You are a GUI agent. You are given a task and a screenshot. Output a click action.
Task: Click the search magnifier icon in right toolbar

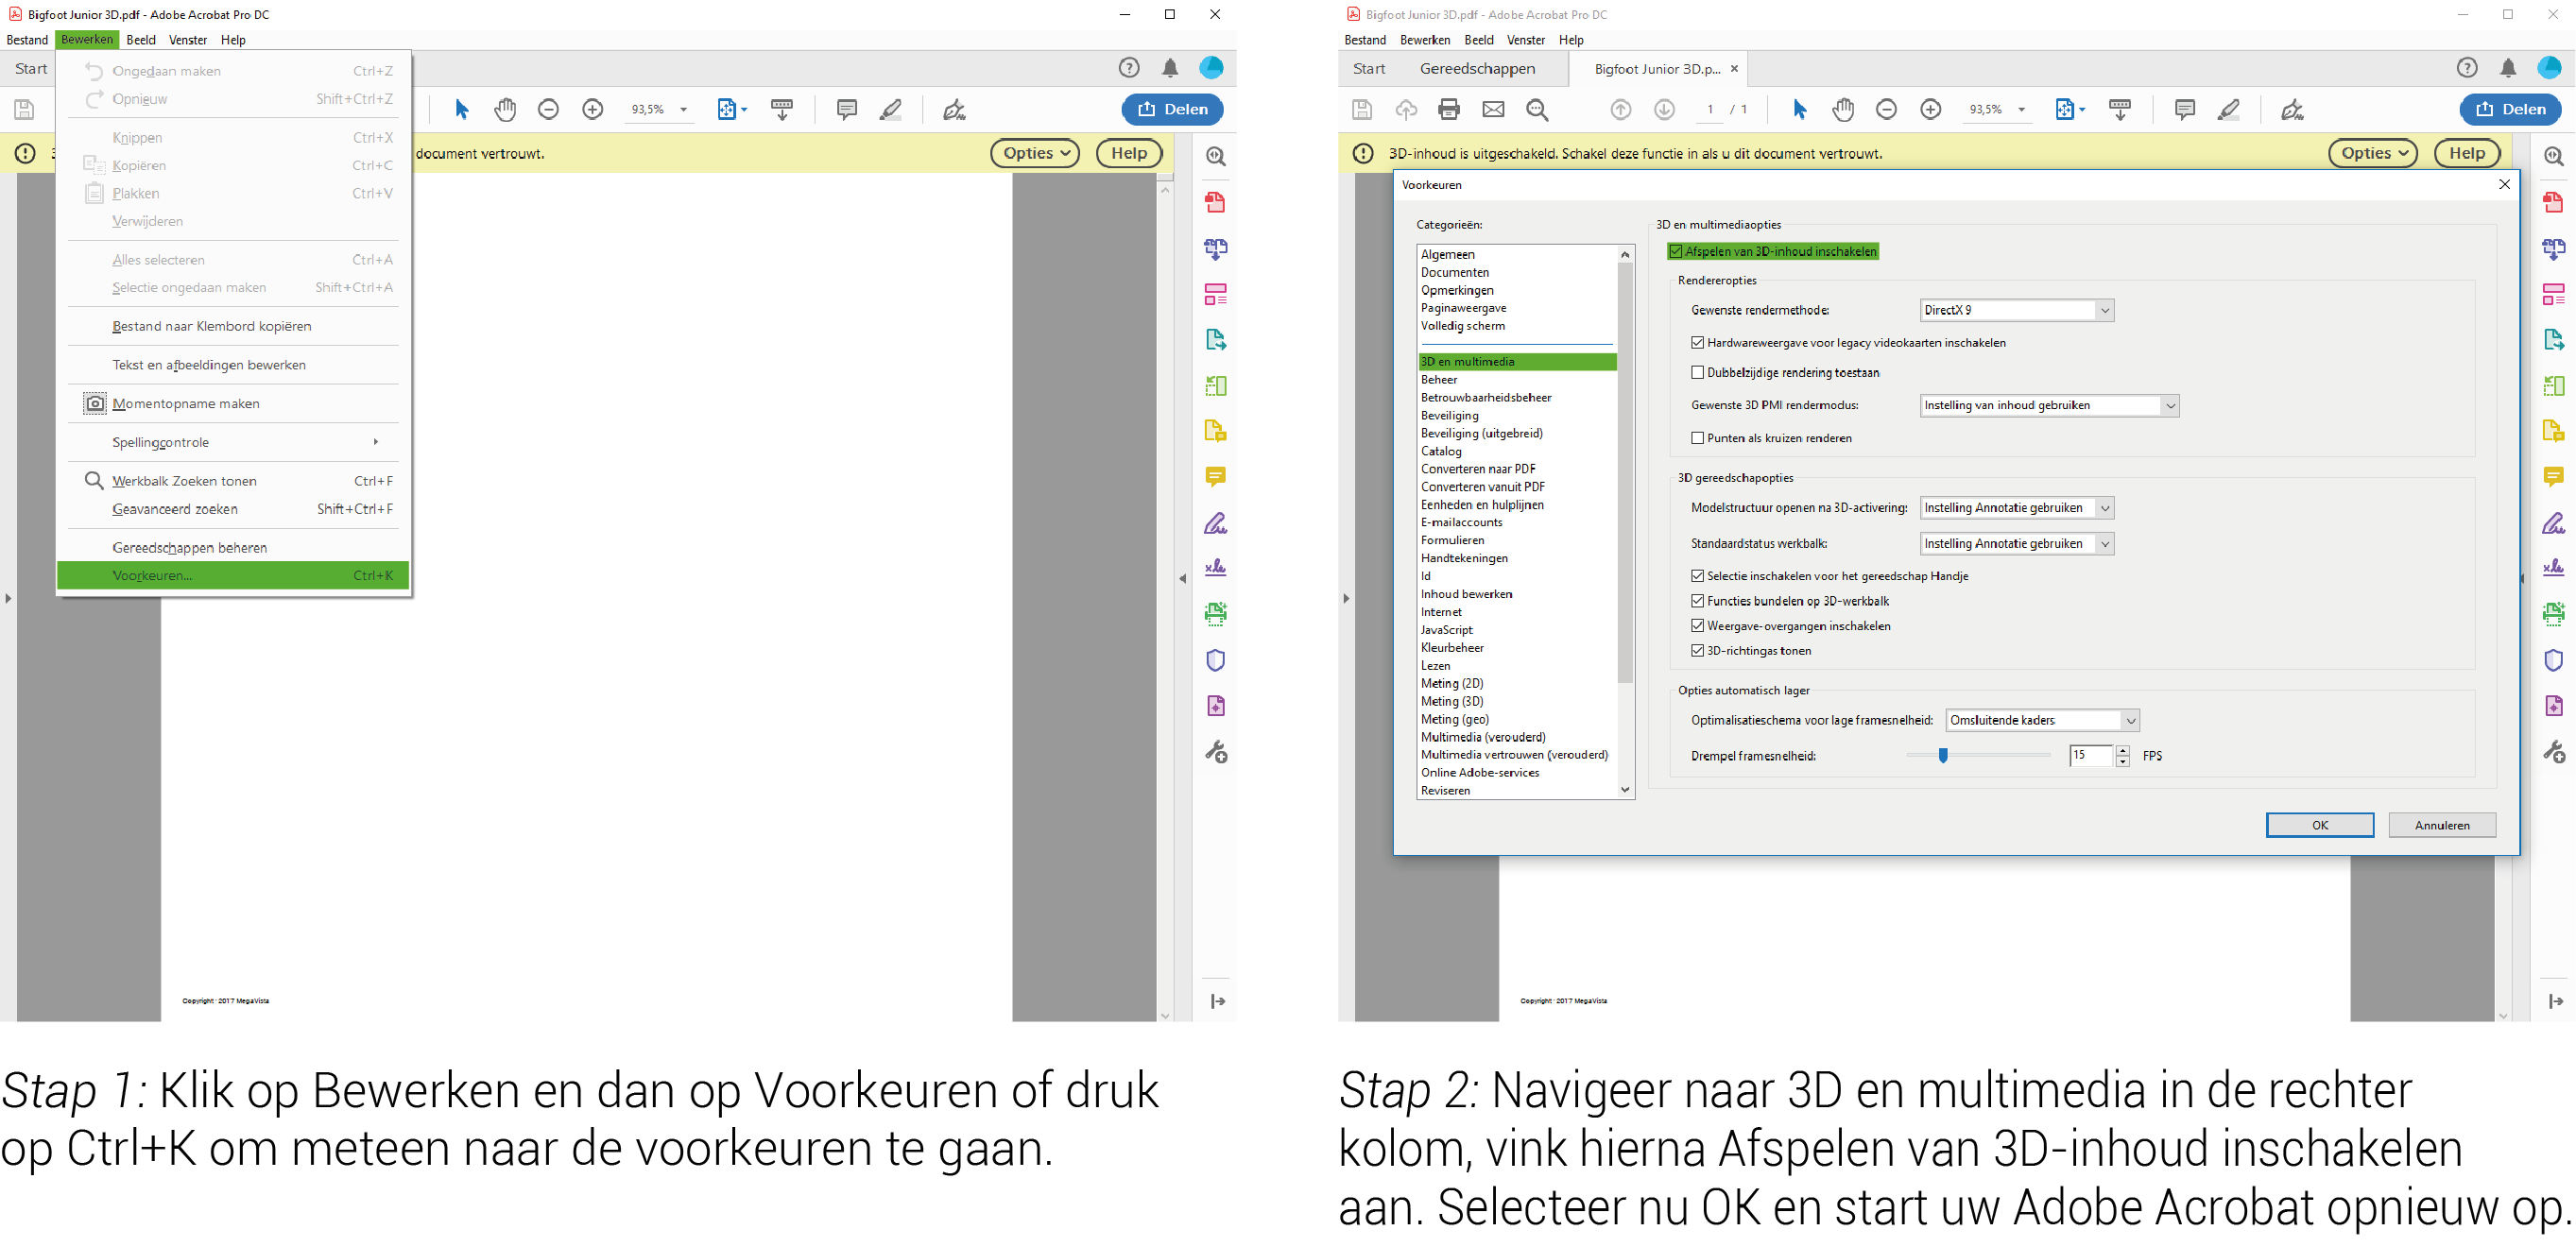click(1538, 110)
